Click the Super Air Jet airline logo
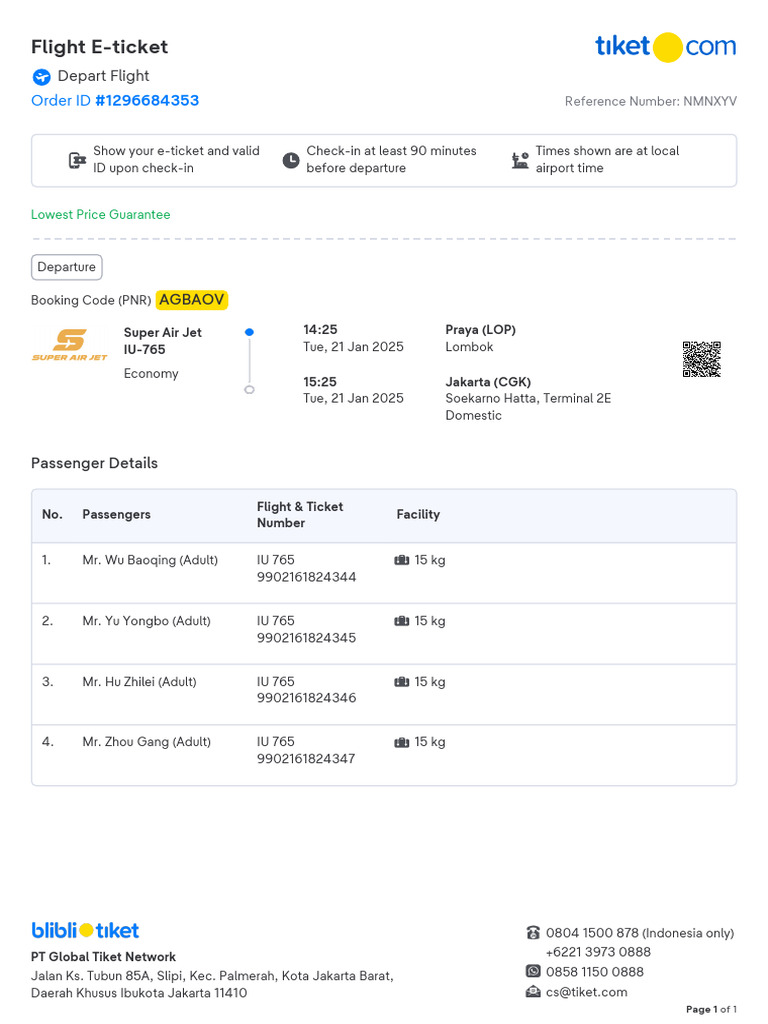768x1024 pixels. [70, 345]
